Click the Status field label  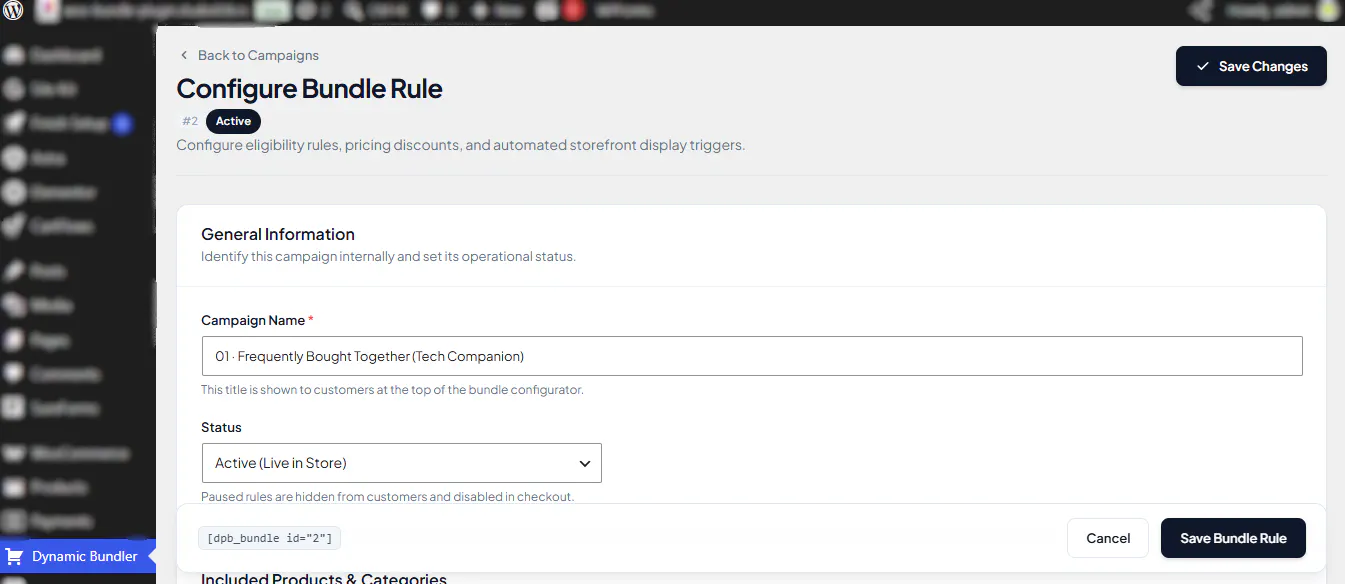221,427
